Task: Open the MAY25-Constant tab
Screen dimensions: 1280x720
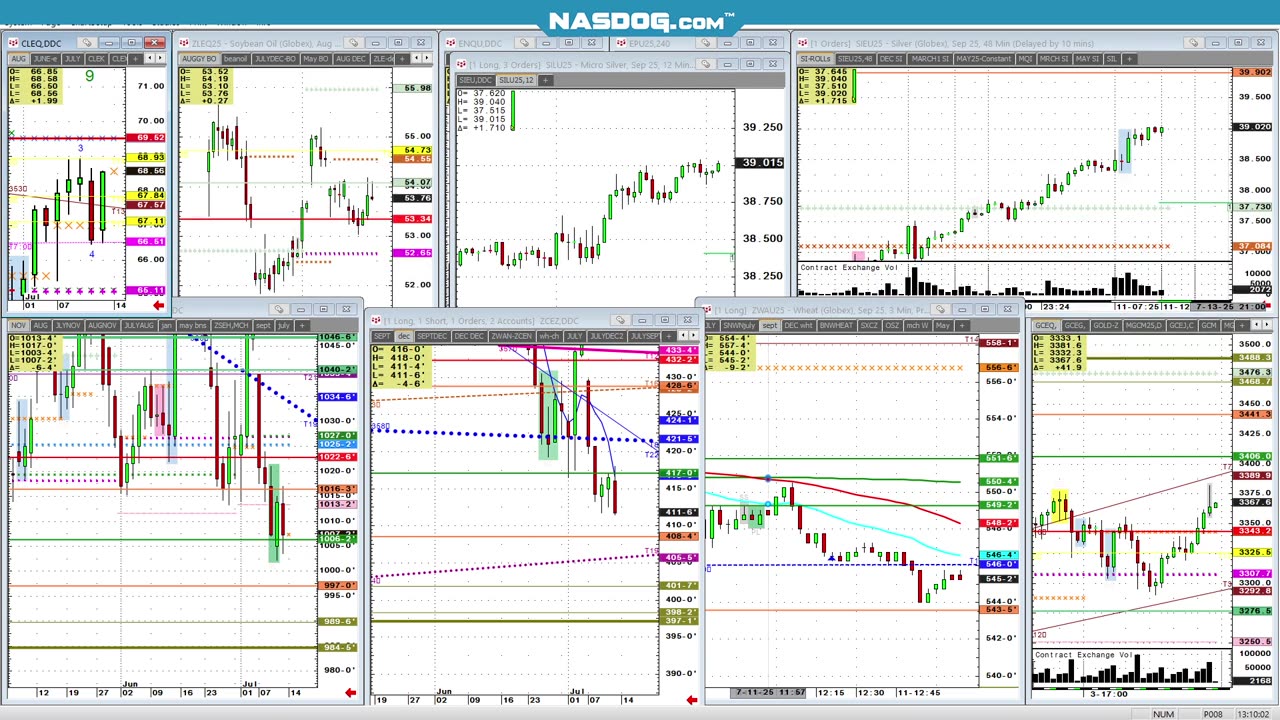Action: [984, 58]
